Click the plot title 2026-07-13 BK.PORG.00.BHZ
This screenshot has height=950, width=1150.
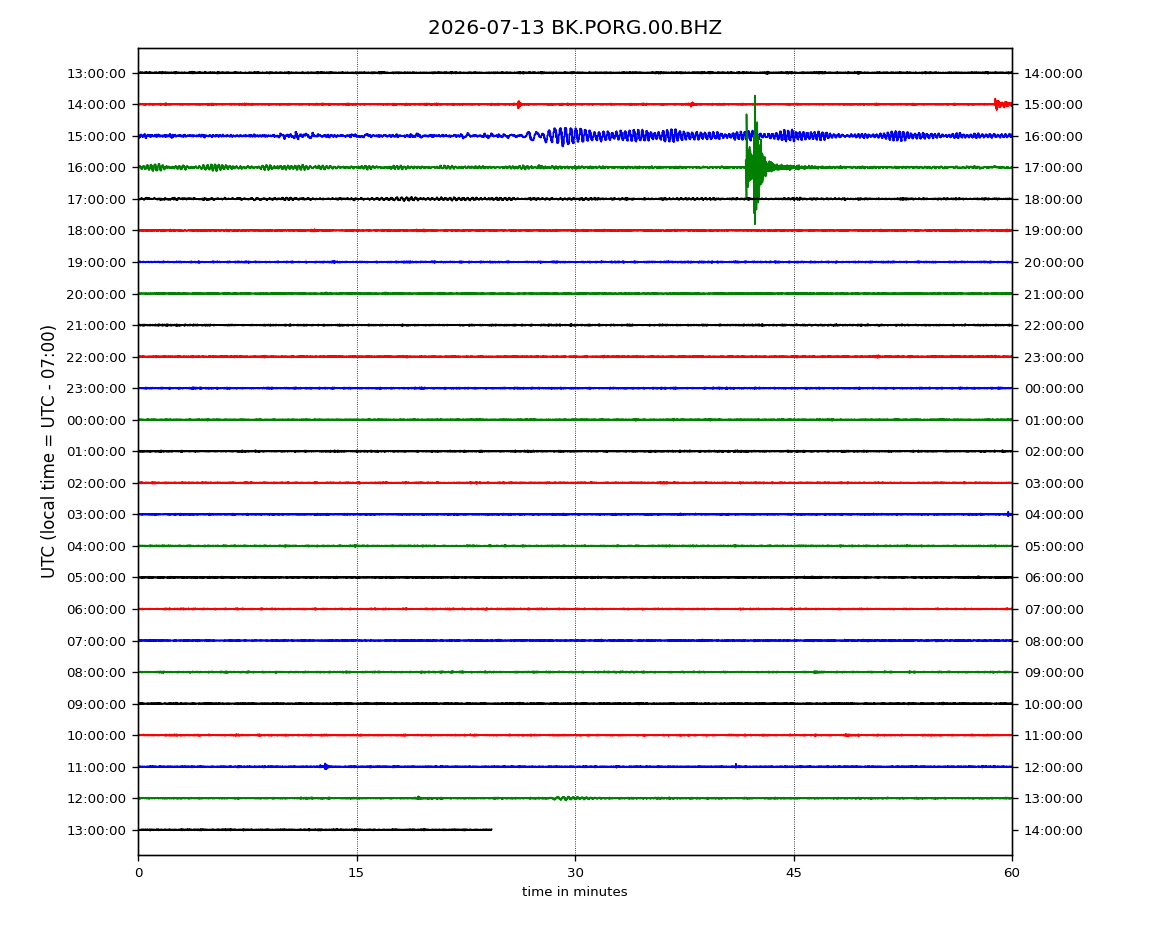pos(574,28)
